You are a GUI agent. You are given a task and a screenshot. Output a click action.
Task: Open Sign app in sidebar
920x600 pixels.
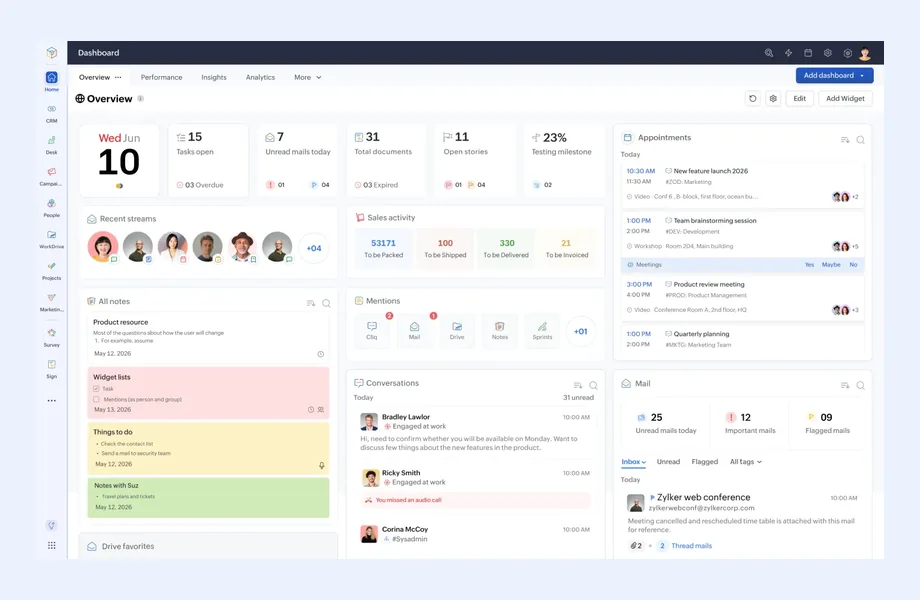52,364
